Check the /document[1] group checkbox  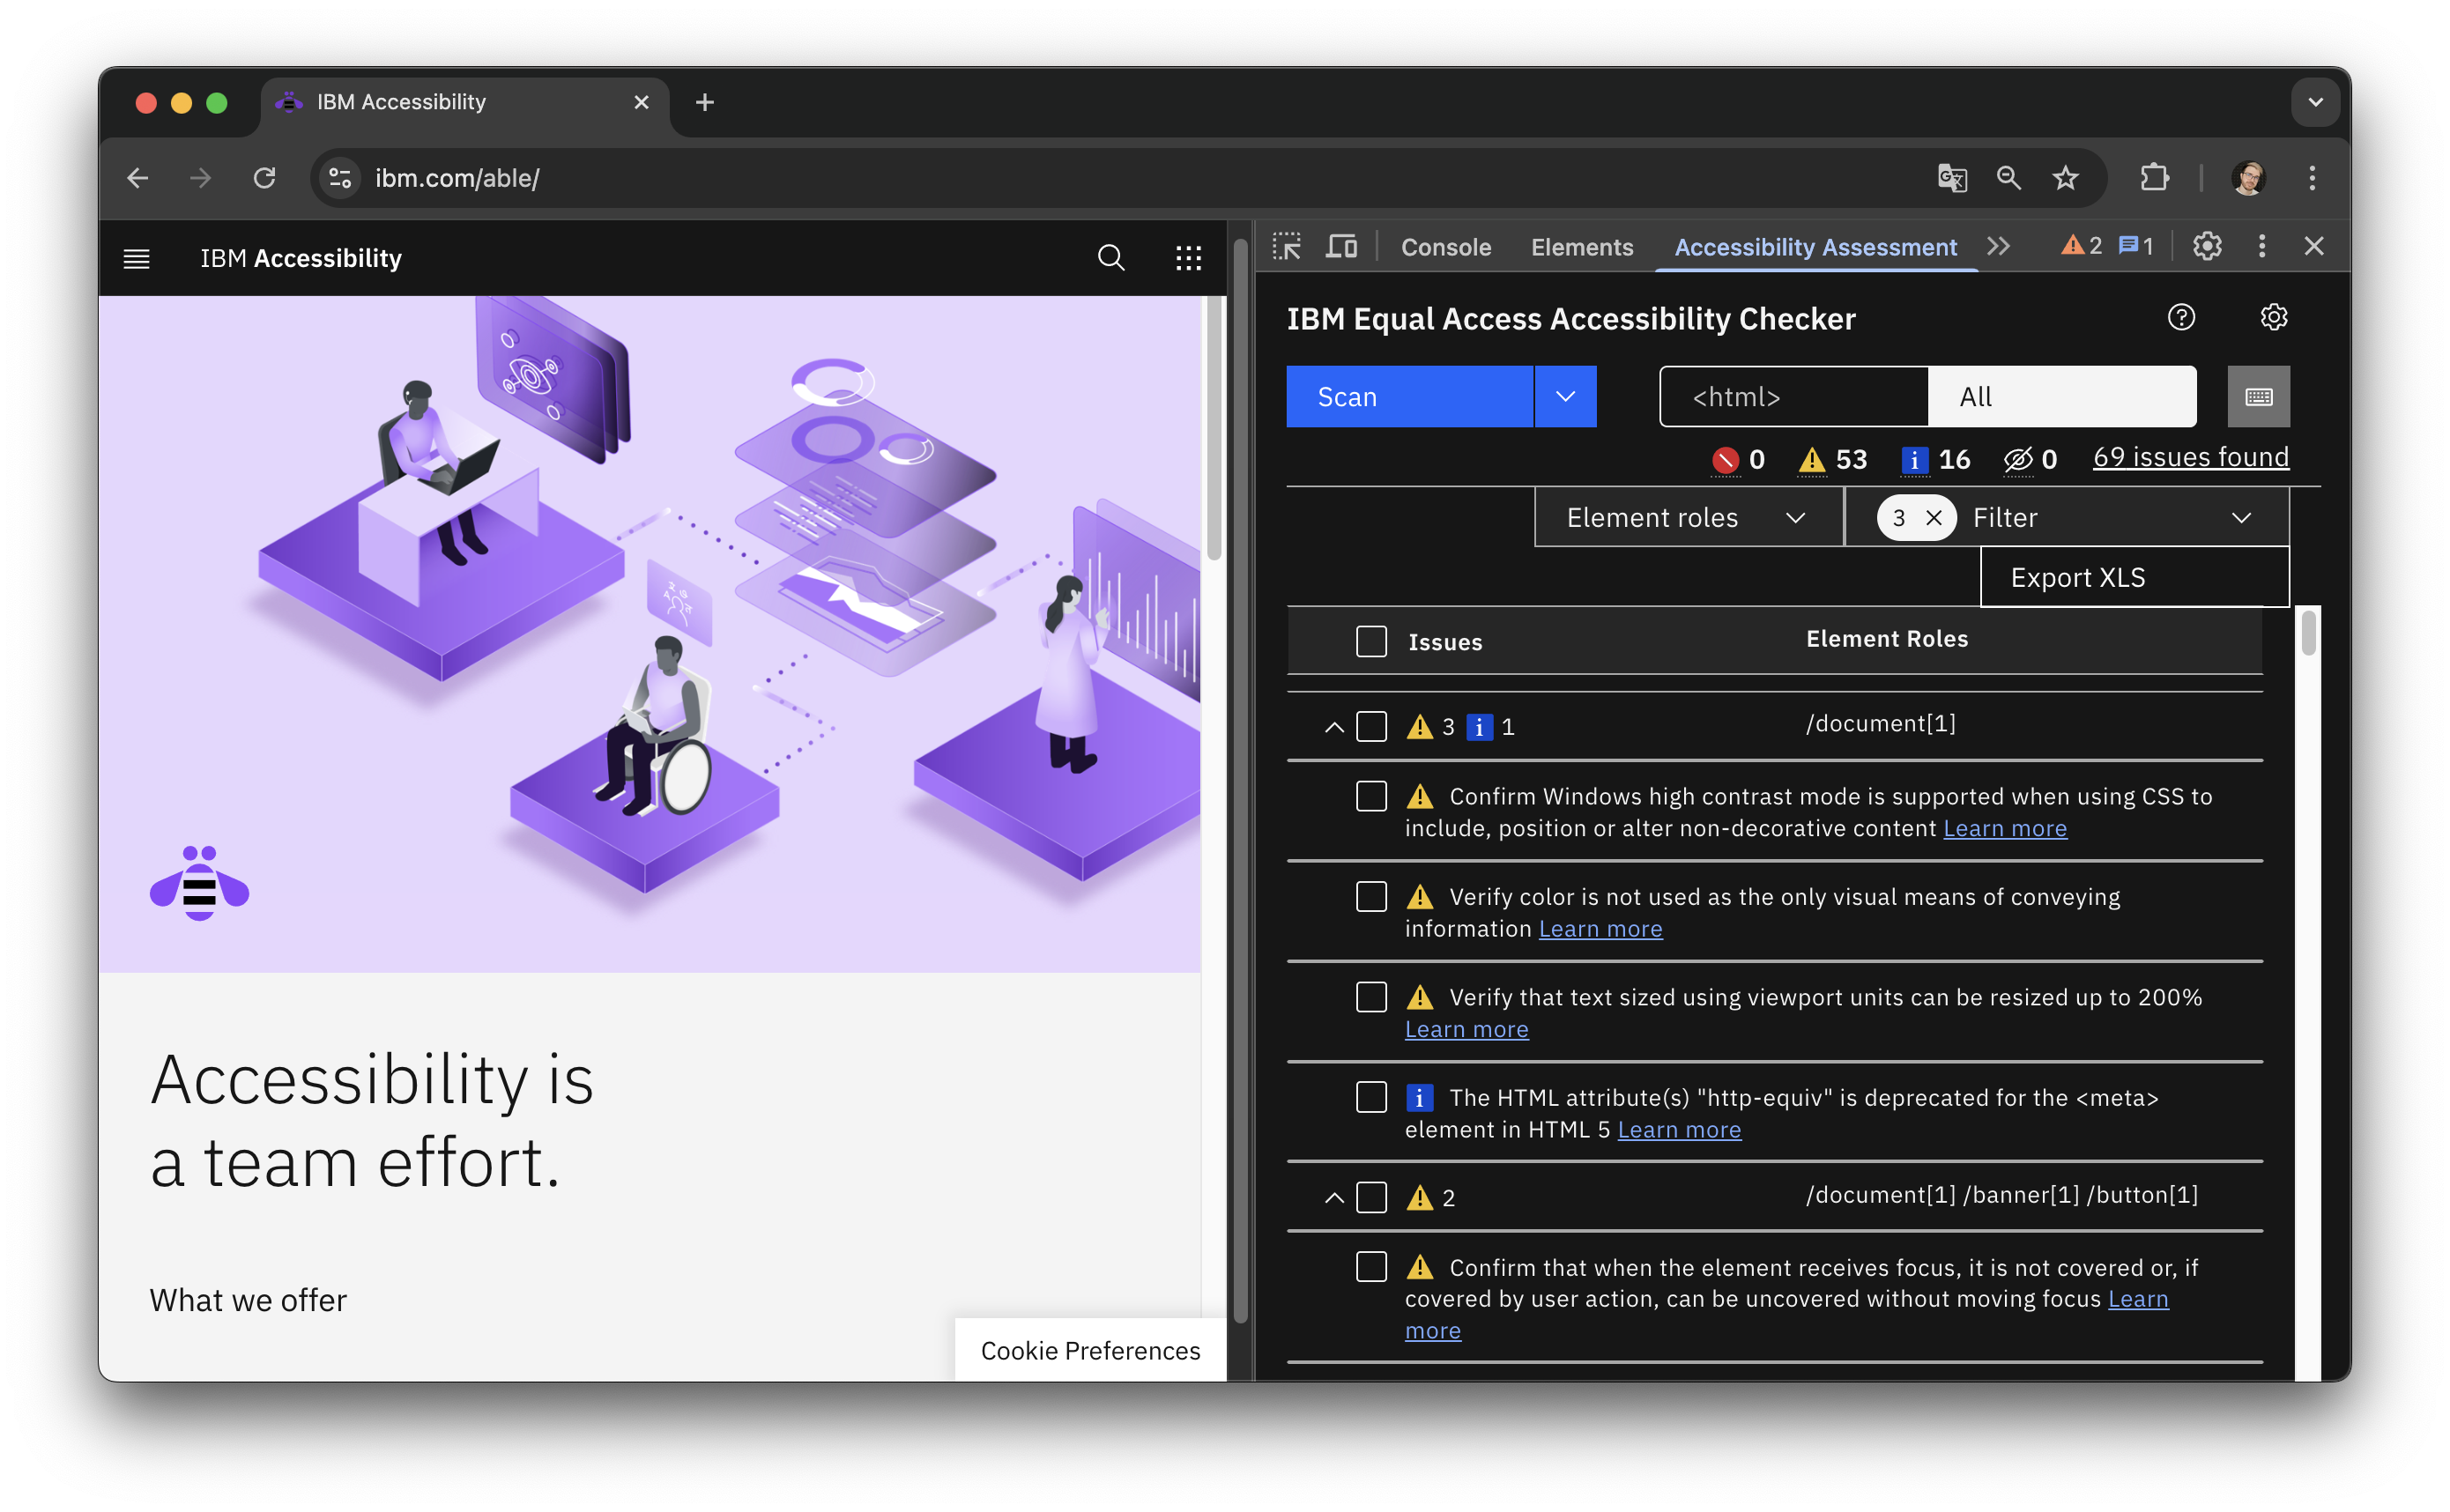pyautogui.click(x=1371, y=727)
